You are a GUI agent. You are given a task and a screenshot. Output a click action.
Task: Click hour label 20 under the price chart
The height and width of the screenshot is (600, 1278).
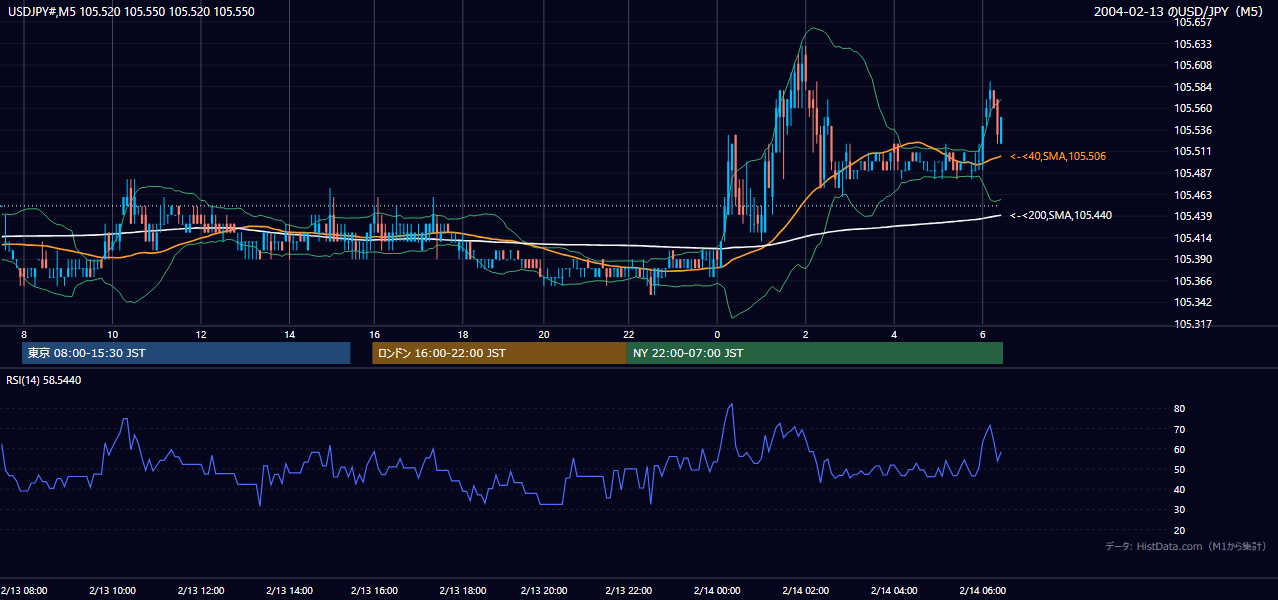click(545, 334)
